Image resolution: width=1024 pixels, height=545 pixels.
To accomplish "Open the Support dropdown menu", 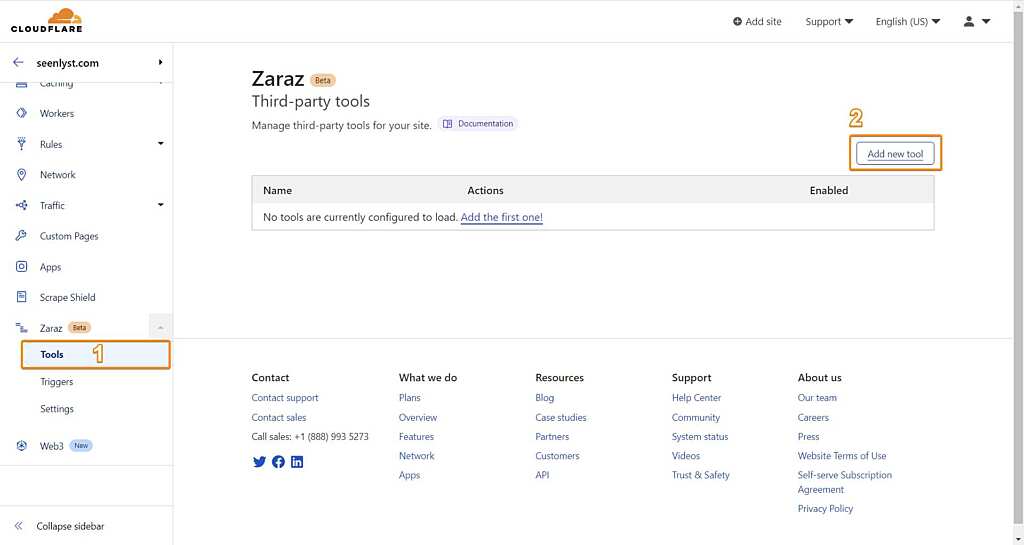I will coord(829,22).
